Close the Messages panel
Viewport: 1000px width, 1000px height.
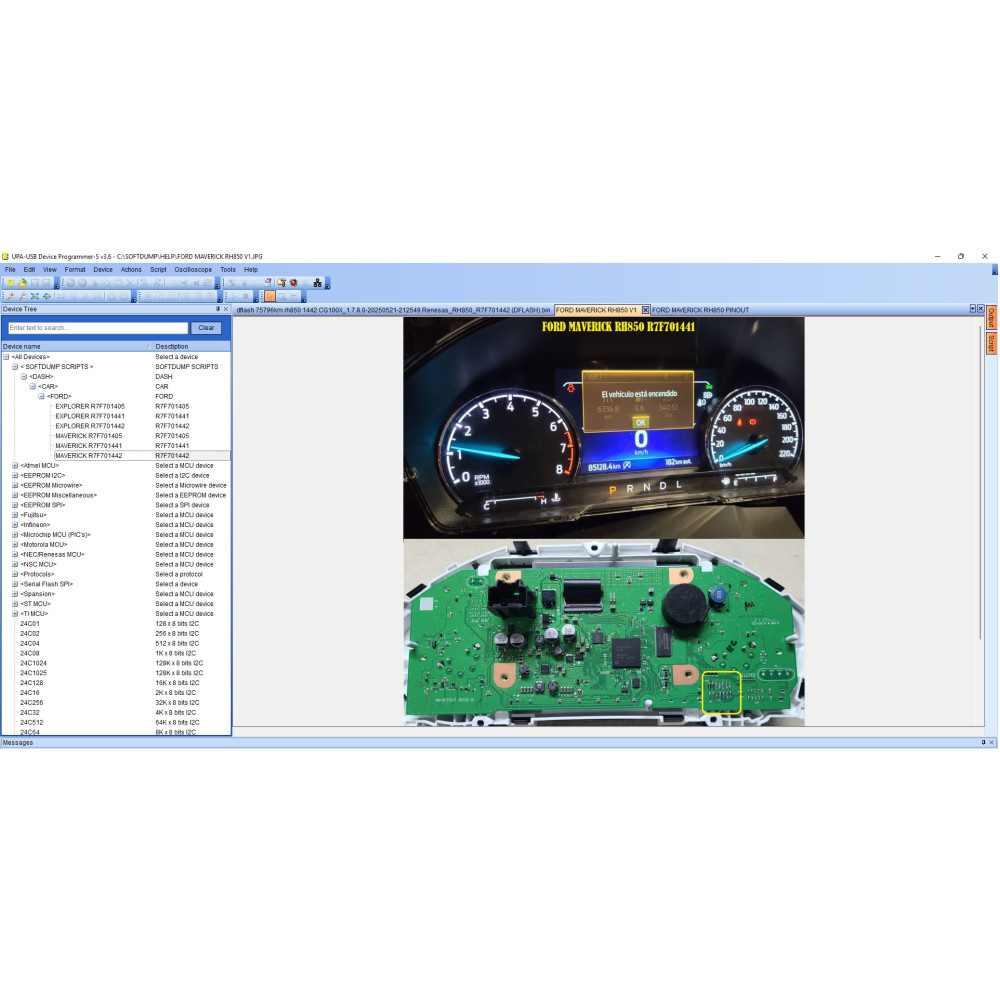(992, 742)
